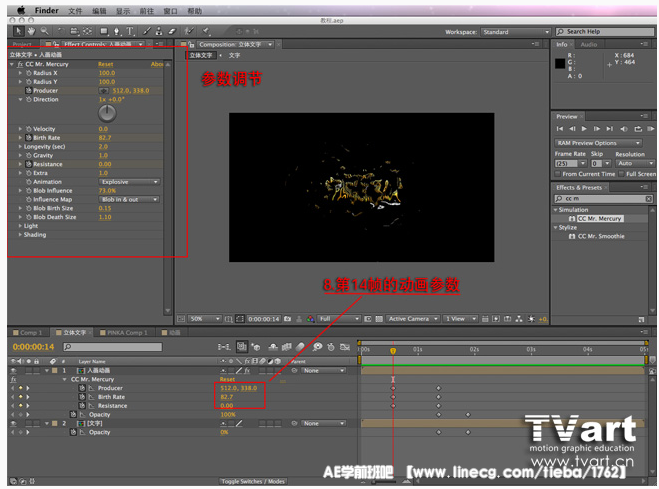This screenshot has height=489, width=659.
Task: Click Reset link for CC Mr. Mercury effect
Action: click(105, 64)
